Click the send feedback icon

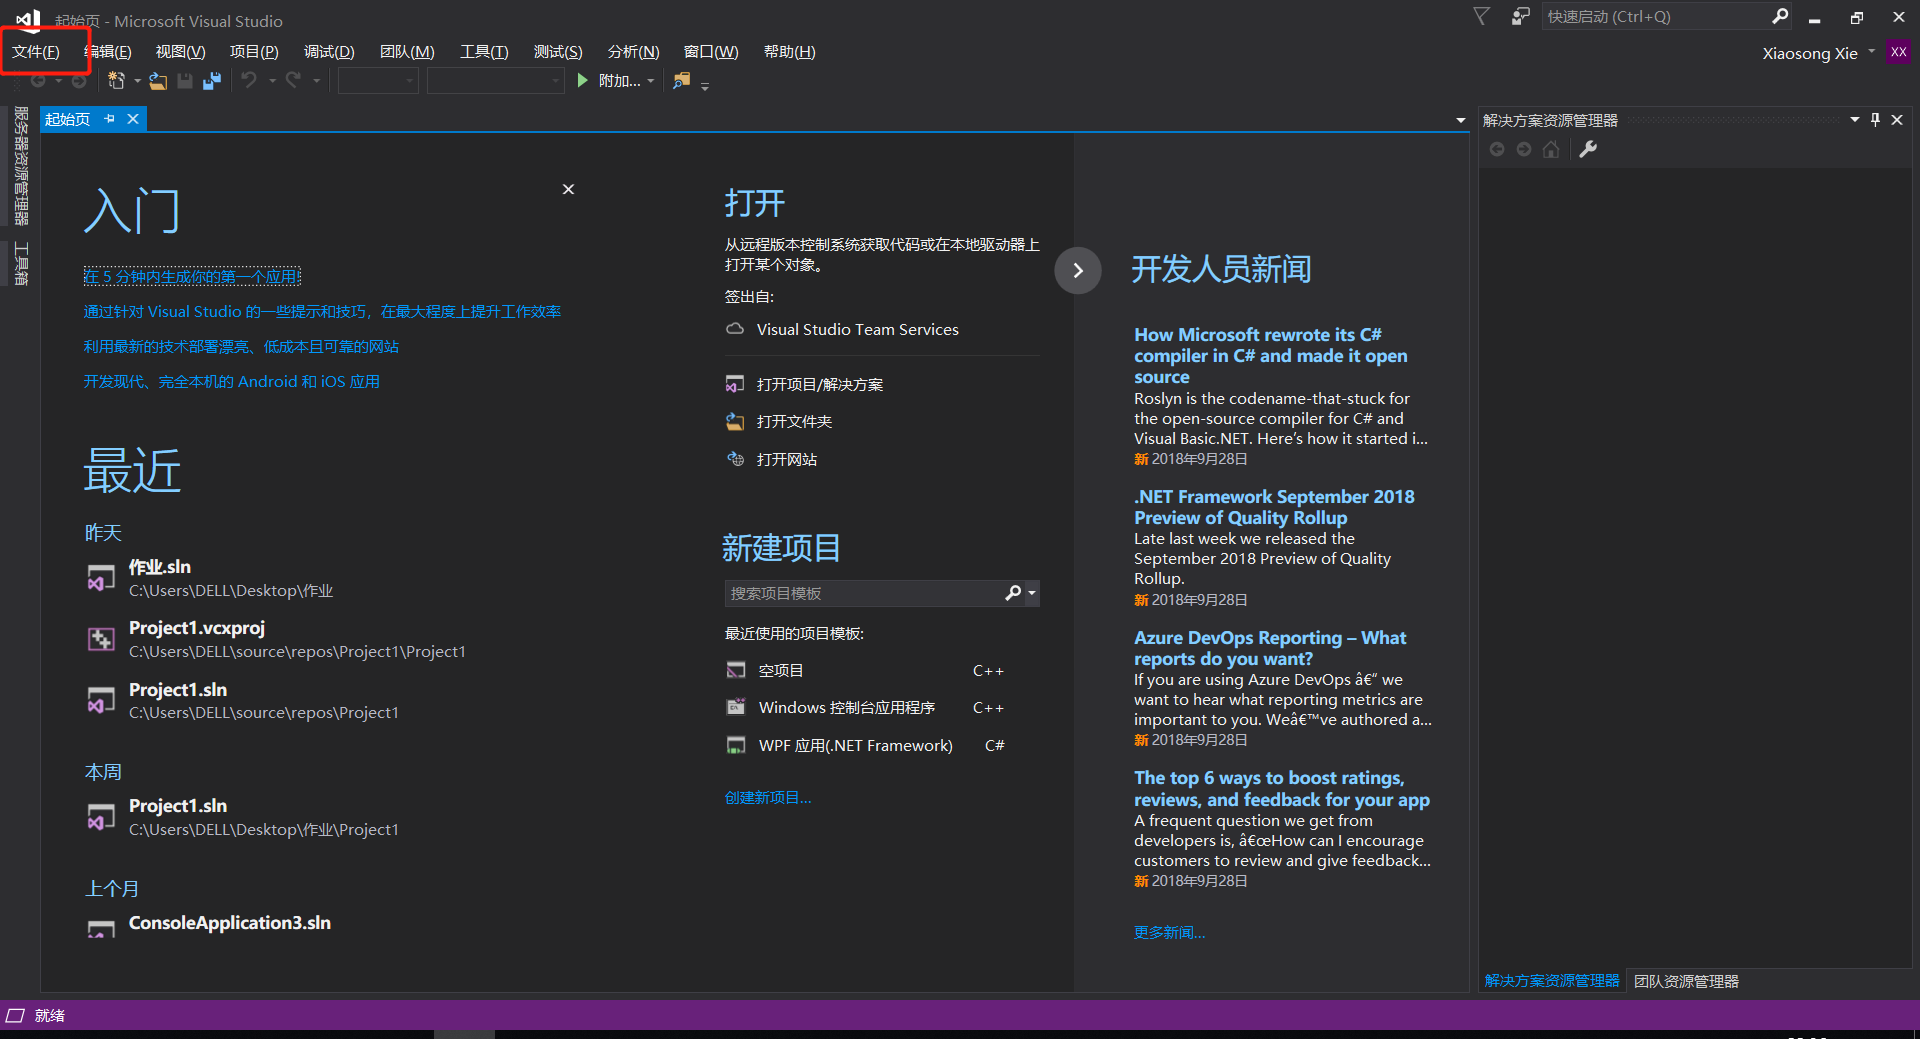tap(1520, 17)
